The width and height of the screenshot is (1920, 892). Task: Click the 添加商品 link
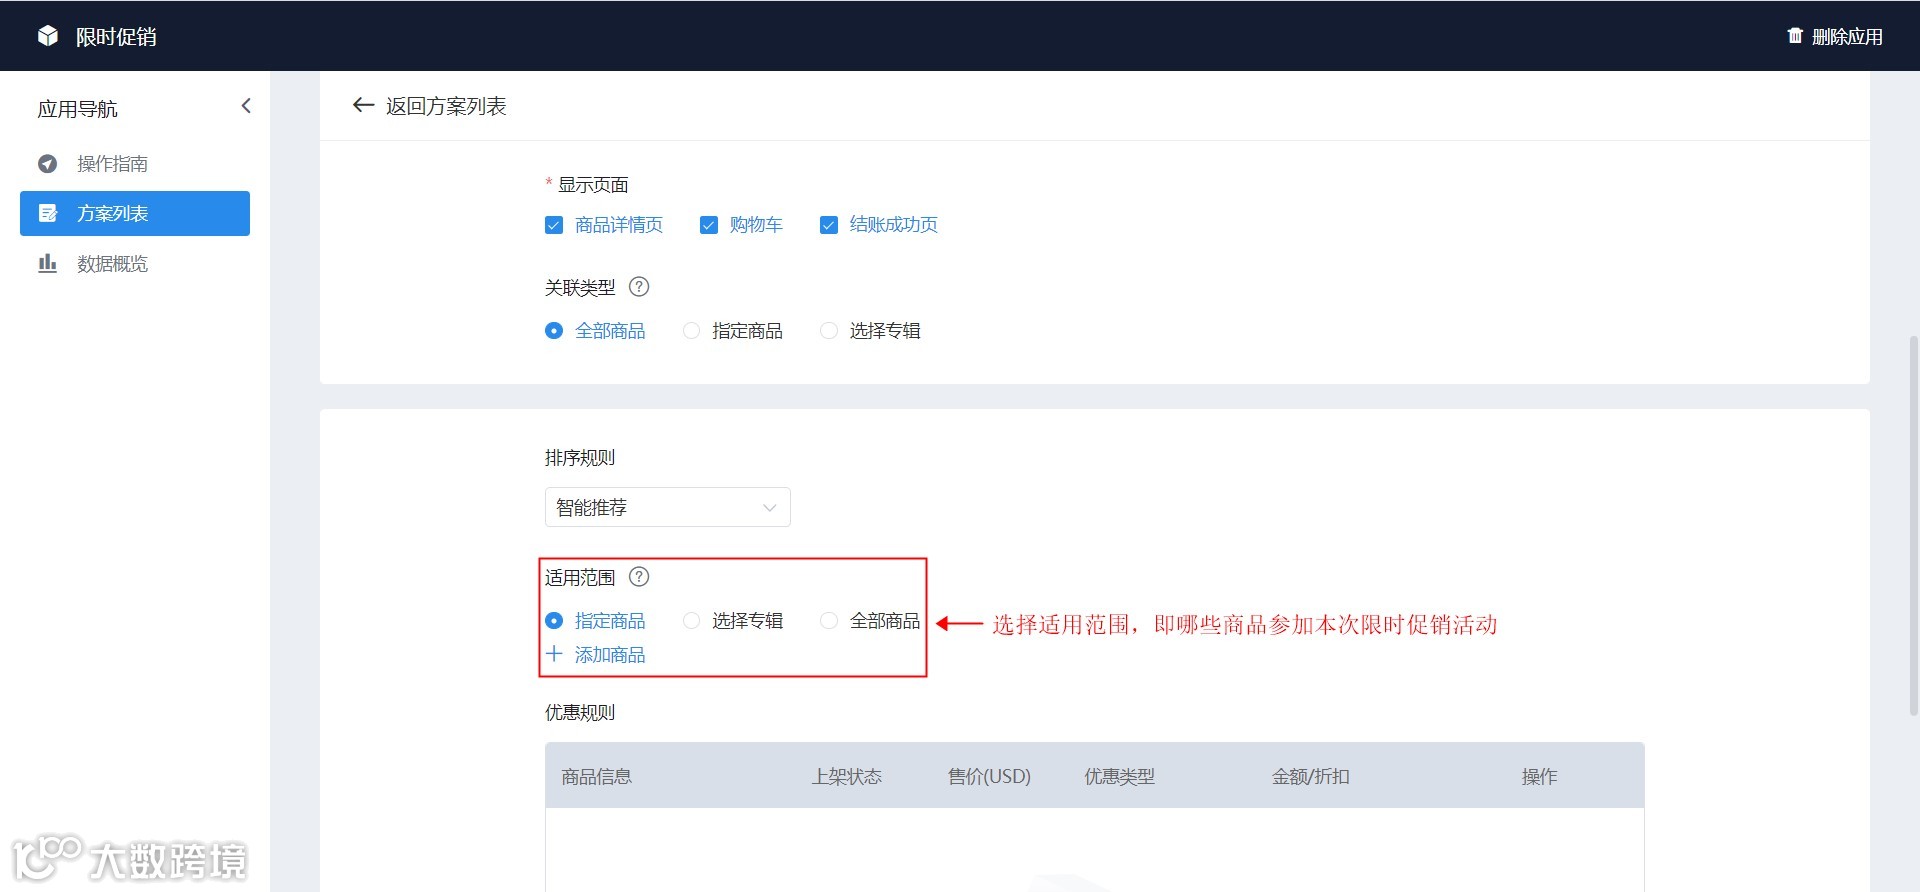tap(610, 655)
